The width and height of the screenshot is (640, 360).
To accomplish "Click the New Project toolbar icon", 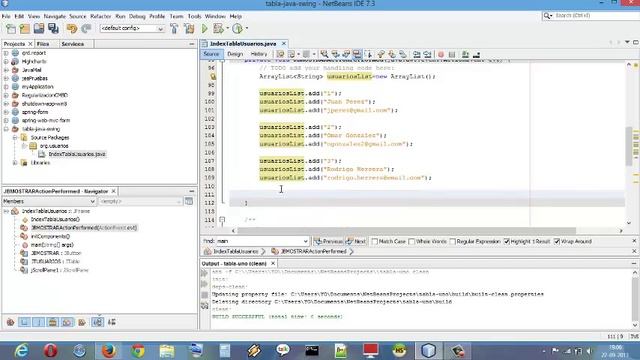I will pos(24,29).
